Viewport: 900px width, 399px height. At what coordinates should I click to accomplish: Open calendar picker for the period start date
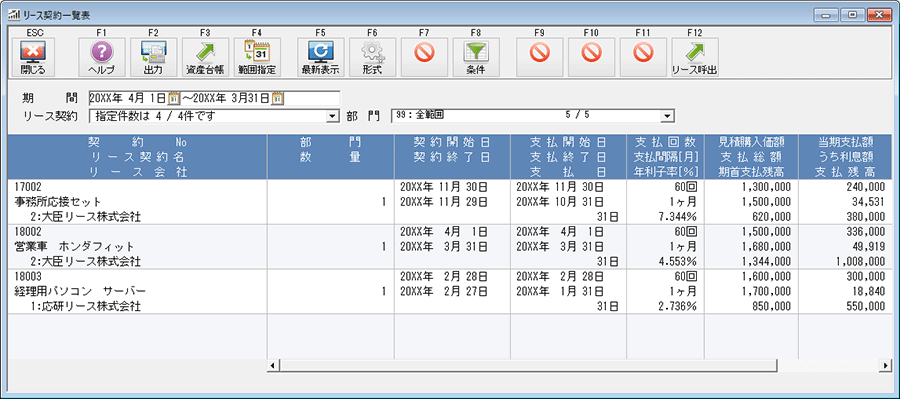coord(174,99)
